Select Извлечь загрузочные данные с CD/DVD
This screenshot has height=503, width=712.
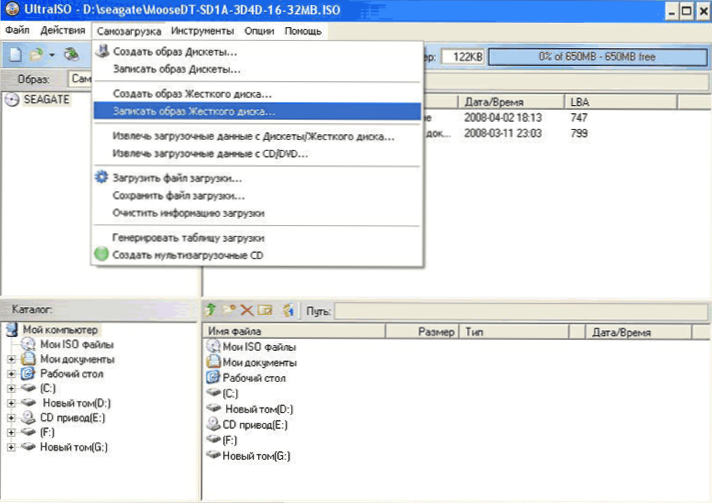[257, 153]
